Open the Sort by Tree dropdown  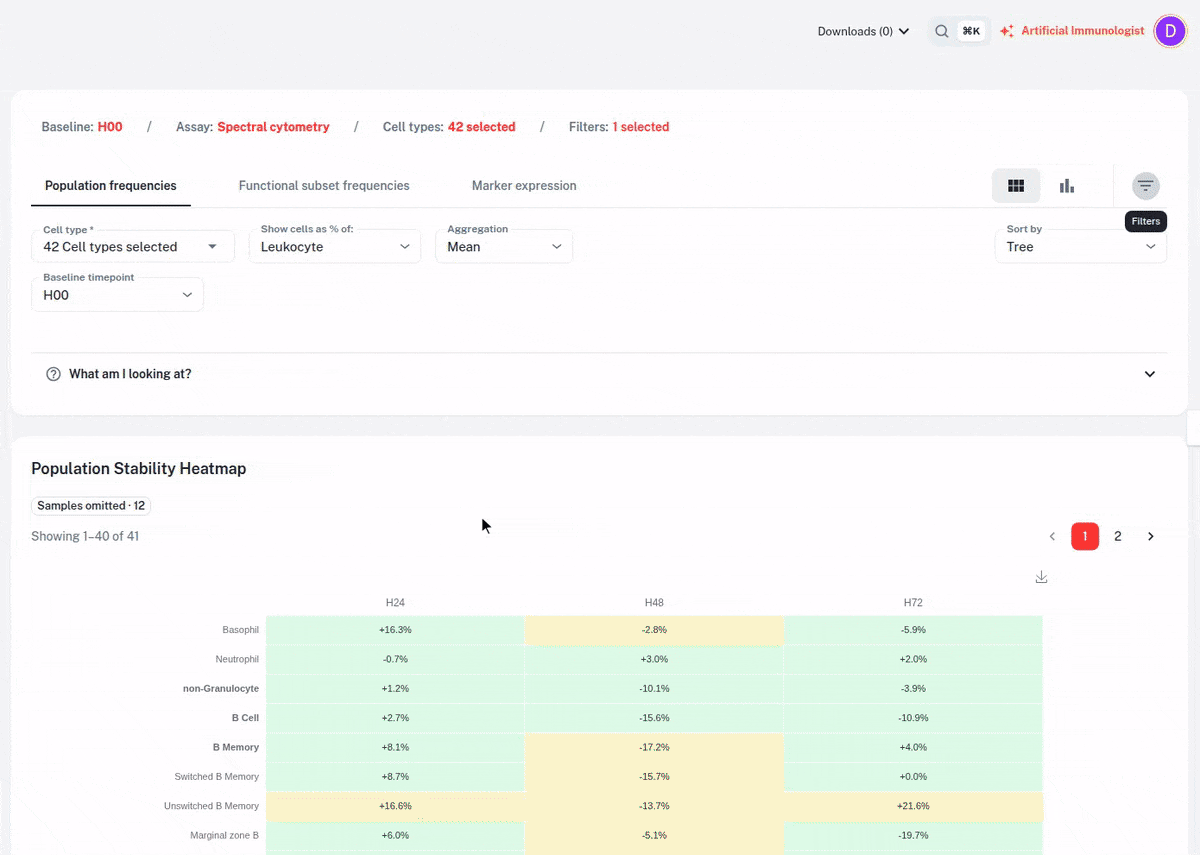click(x=1081, y=246)
